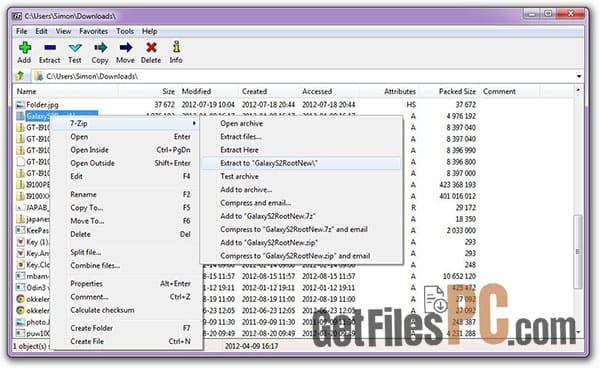Select Add to "GalaxyS2RootNew.zip"
The width and height of the screenshot is (600, 368).
(x=269, y=243)
